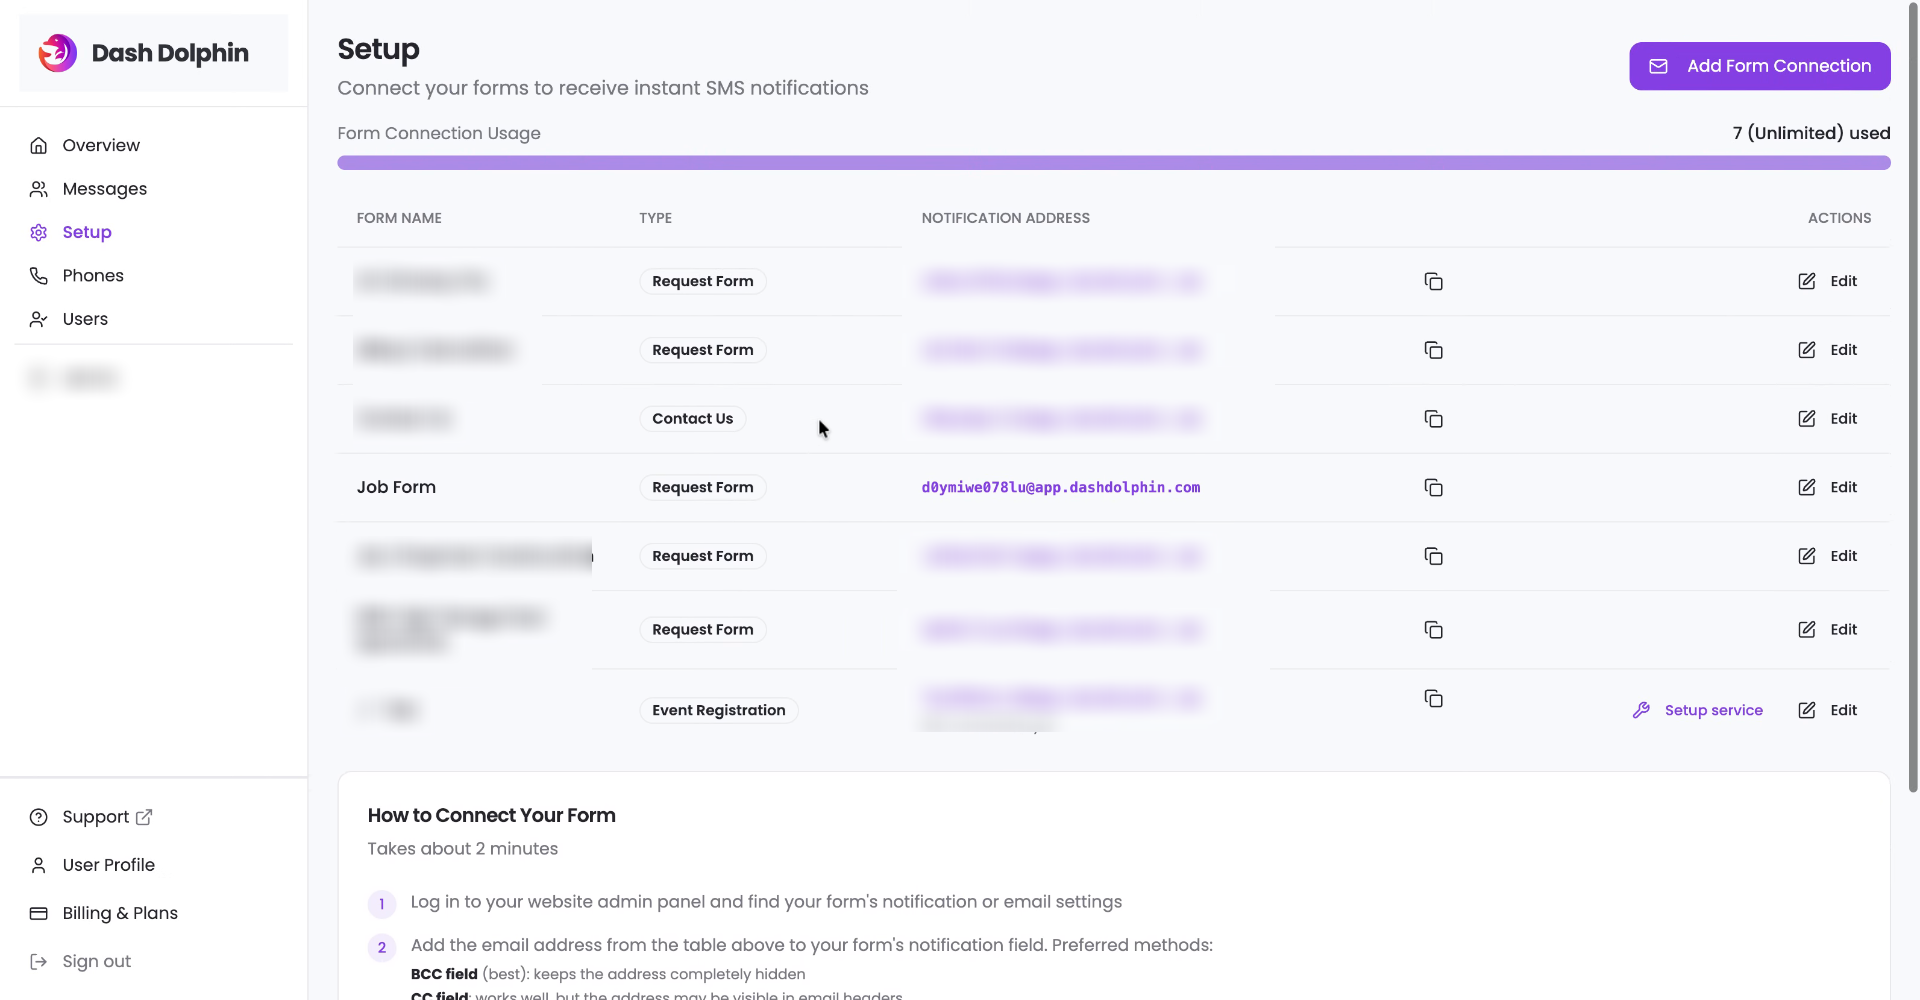The height and width of the screenshot is (1000, 1920).
Task: Click the Event Registration type badge
Action: (x=719, y=710)
